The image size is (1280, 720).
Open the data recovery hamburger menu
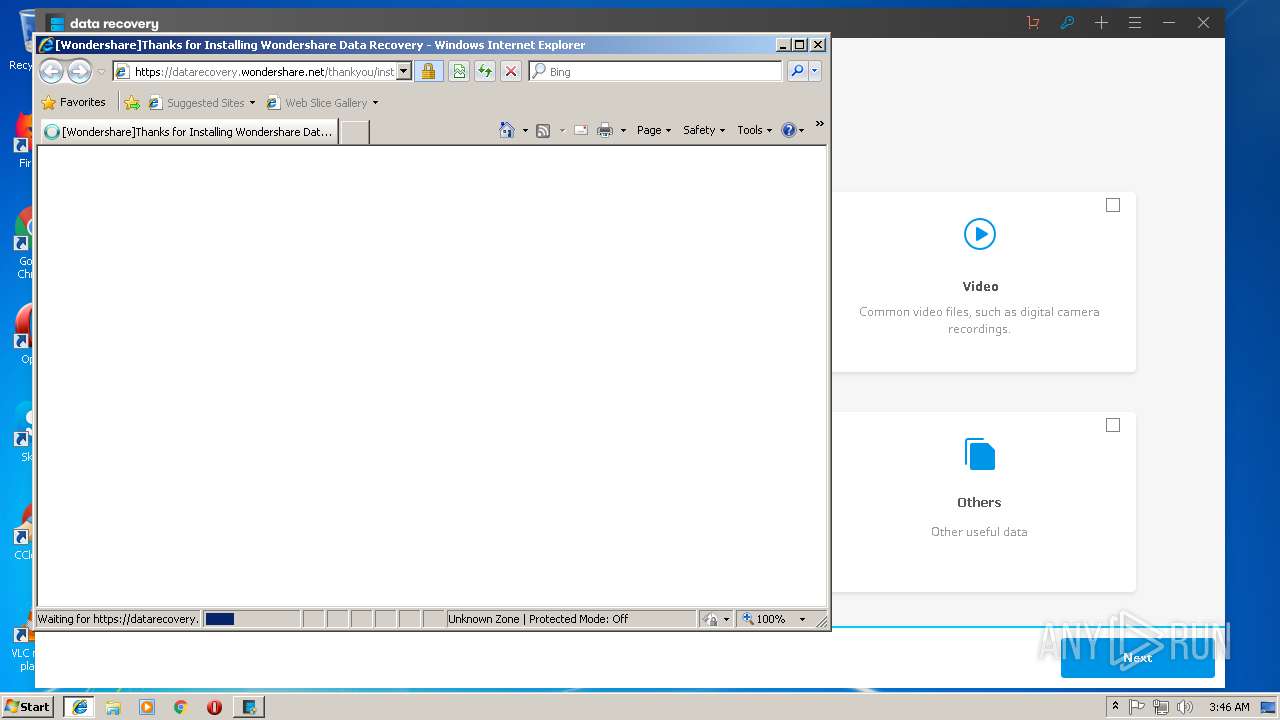tap(1135, 22)
